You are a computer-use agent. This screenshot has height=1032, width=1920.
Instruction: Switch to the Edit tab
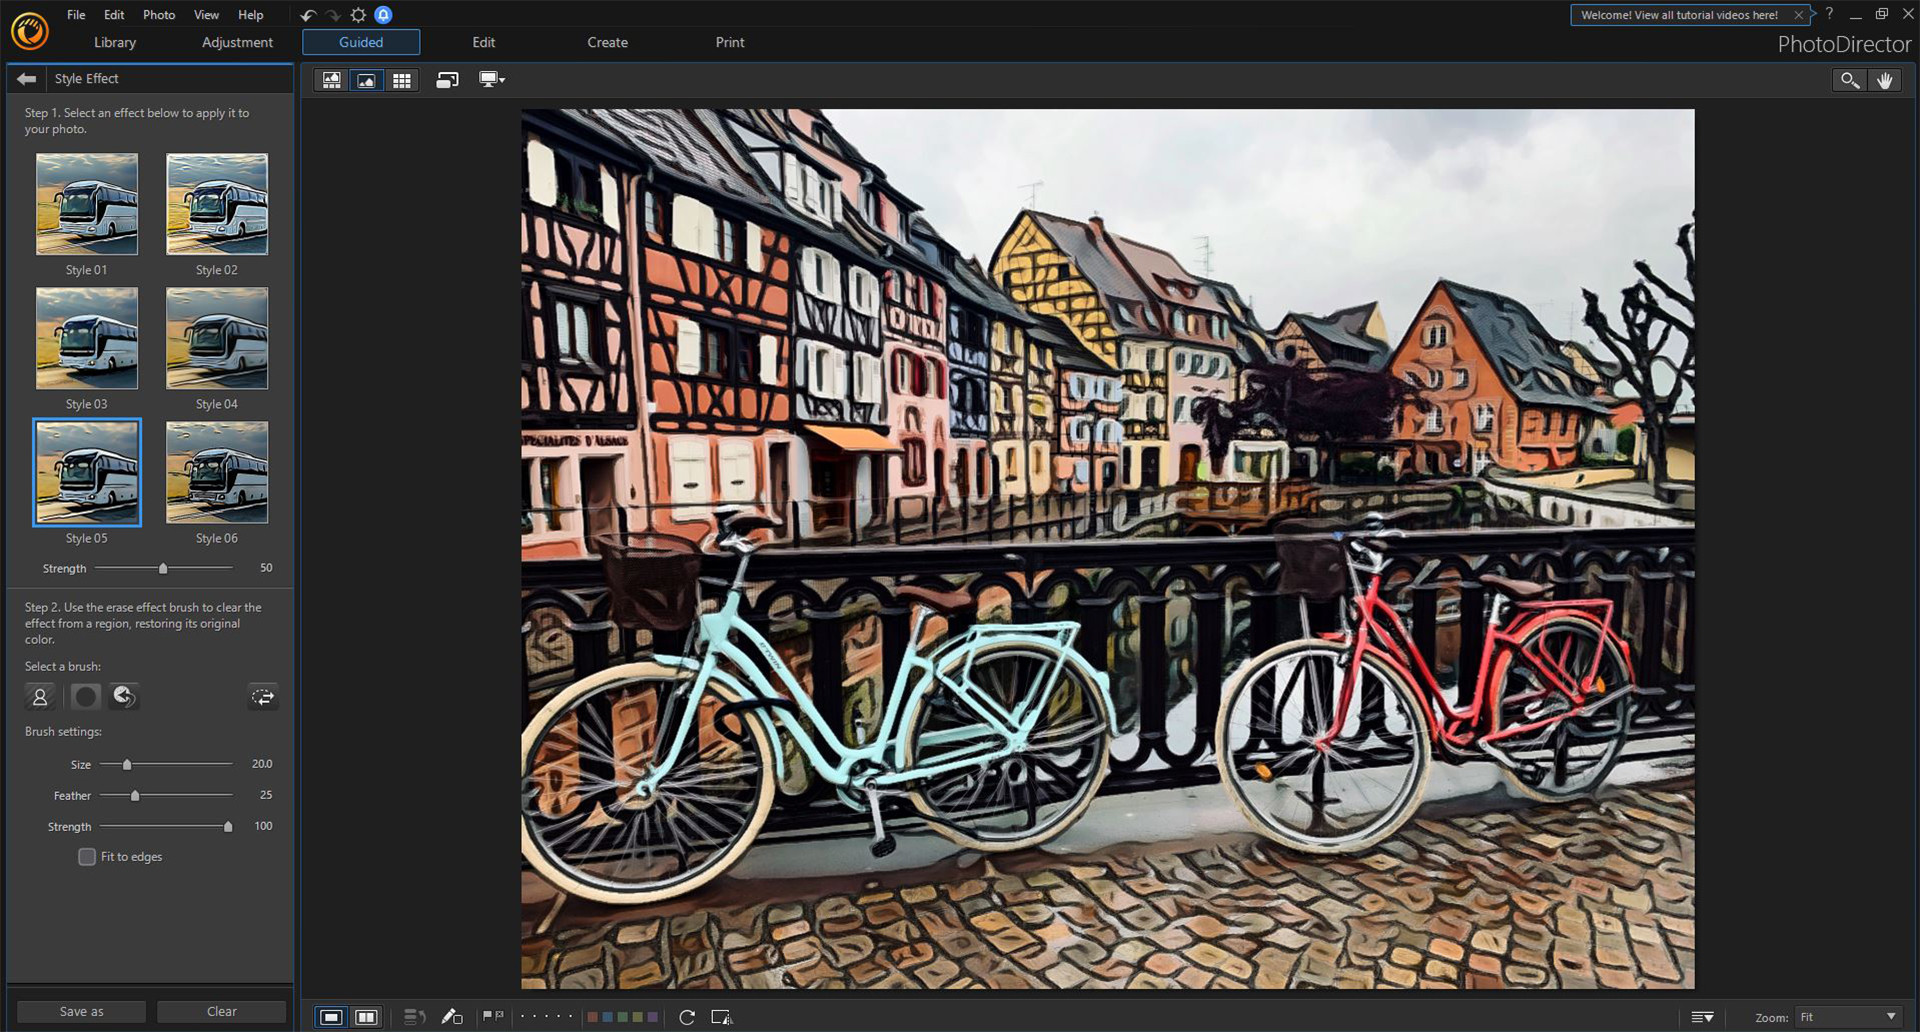(483, 42)
